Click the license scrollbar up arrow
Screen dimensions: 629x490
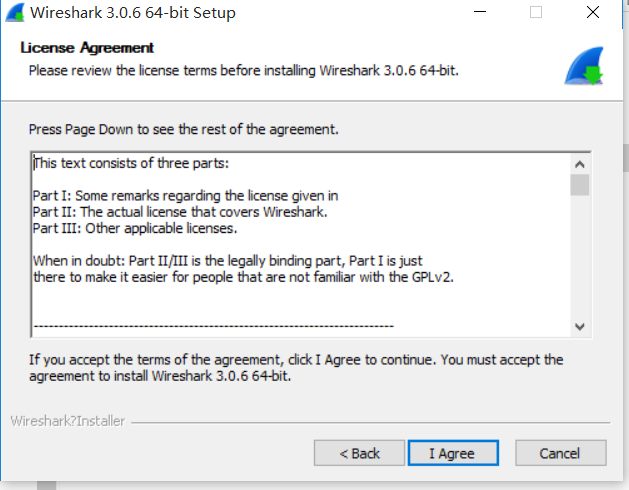pos(580,163)
